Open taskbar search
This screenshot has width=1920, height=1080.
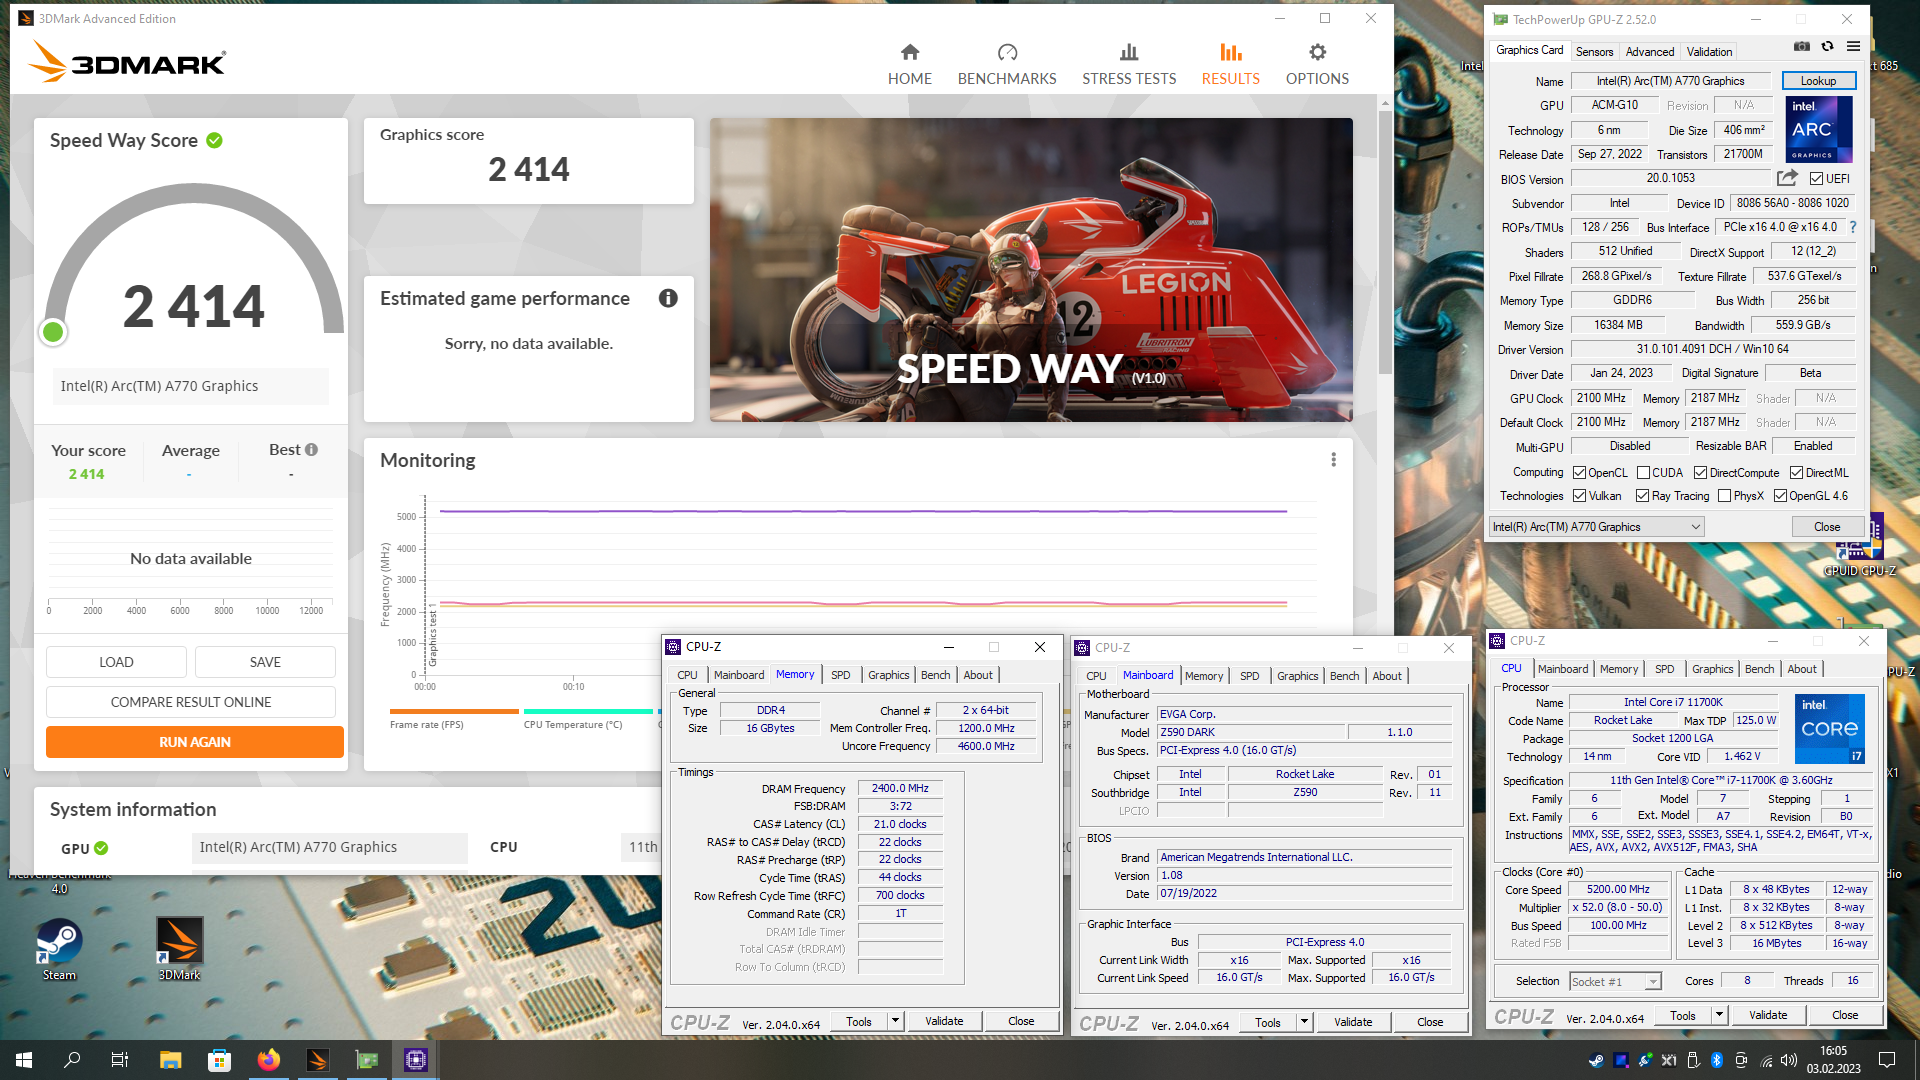tap(72, 1060)
